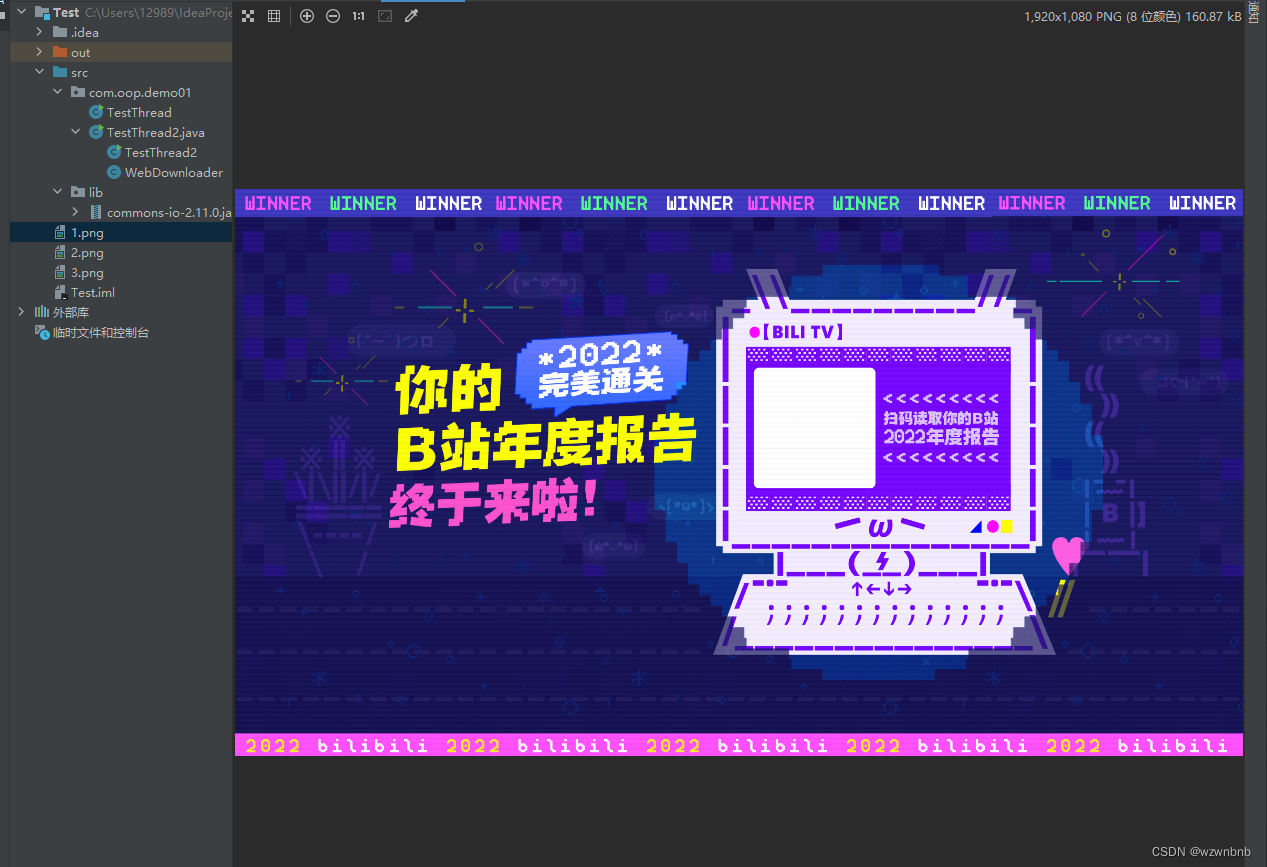
Task: Click the 临时文件和控制台 scratches icon
Action: pos(42,332)
